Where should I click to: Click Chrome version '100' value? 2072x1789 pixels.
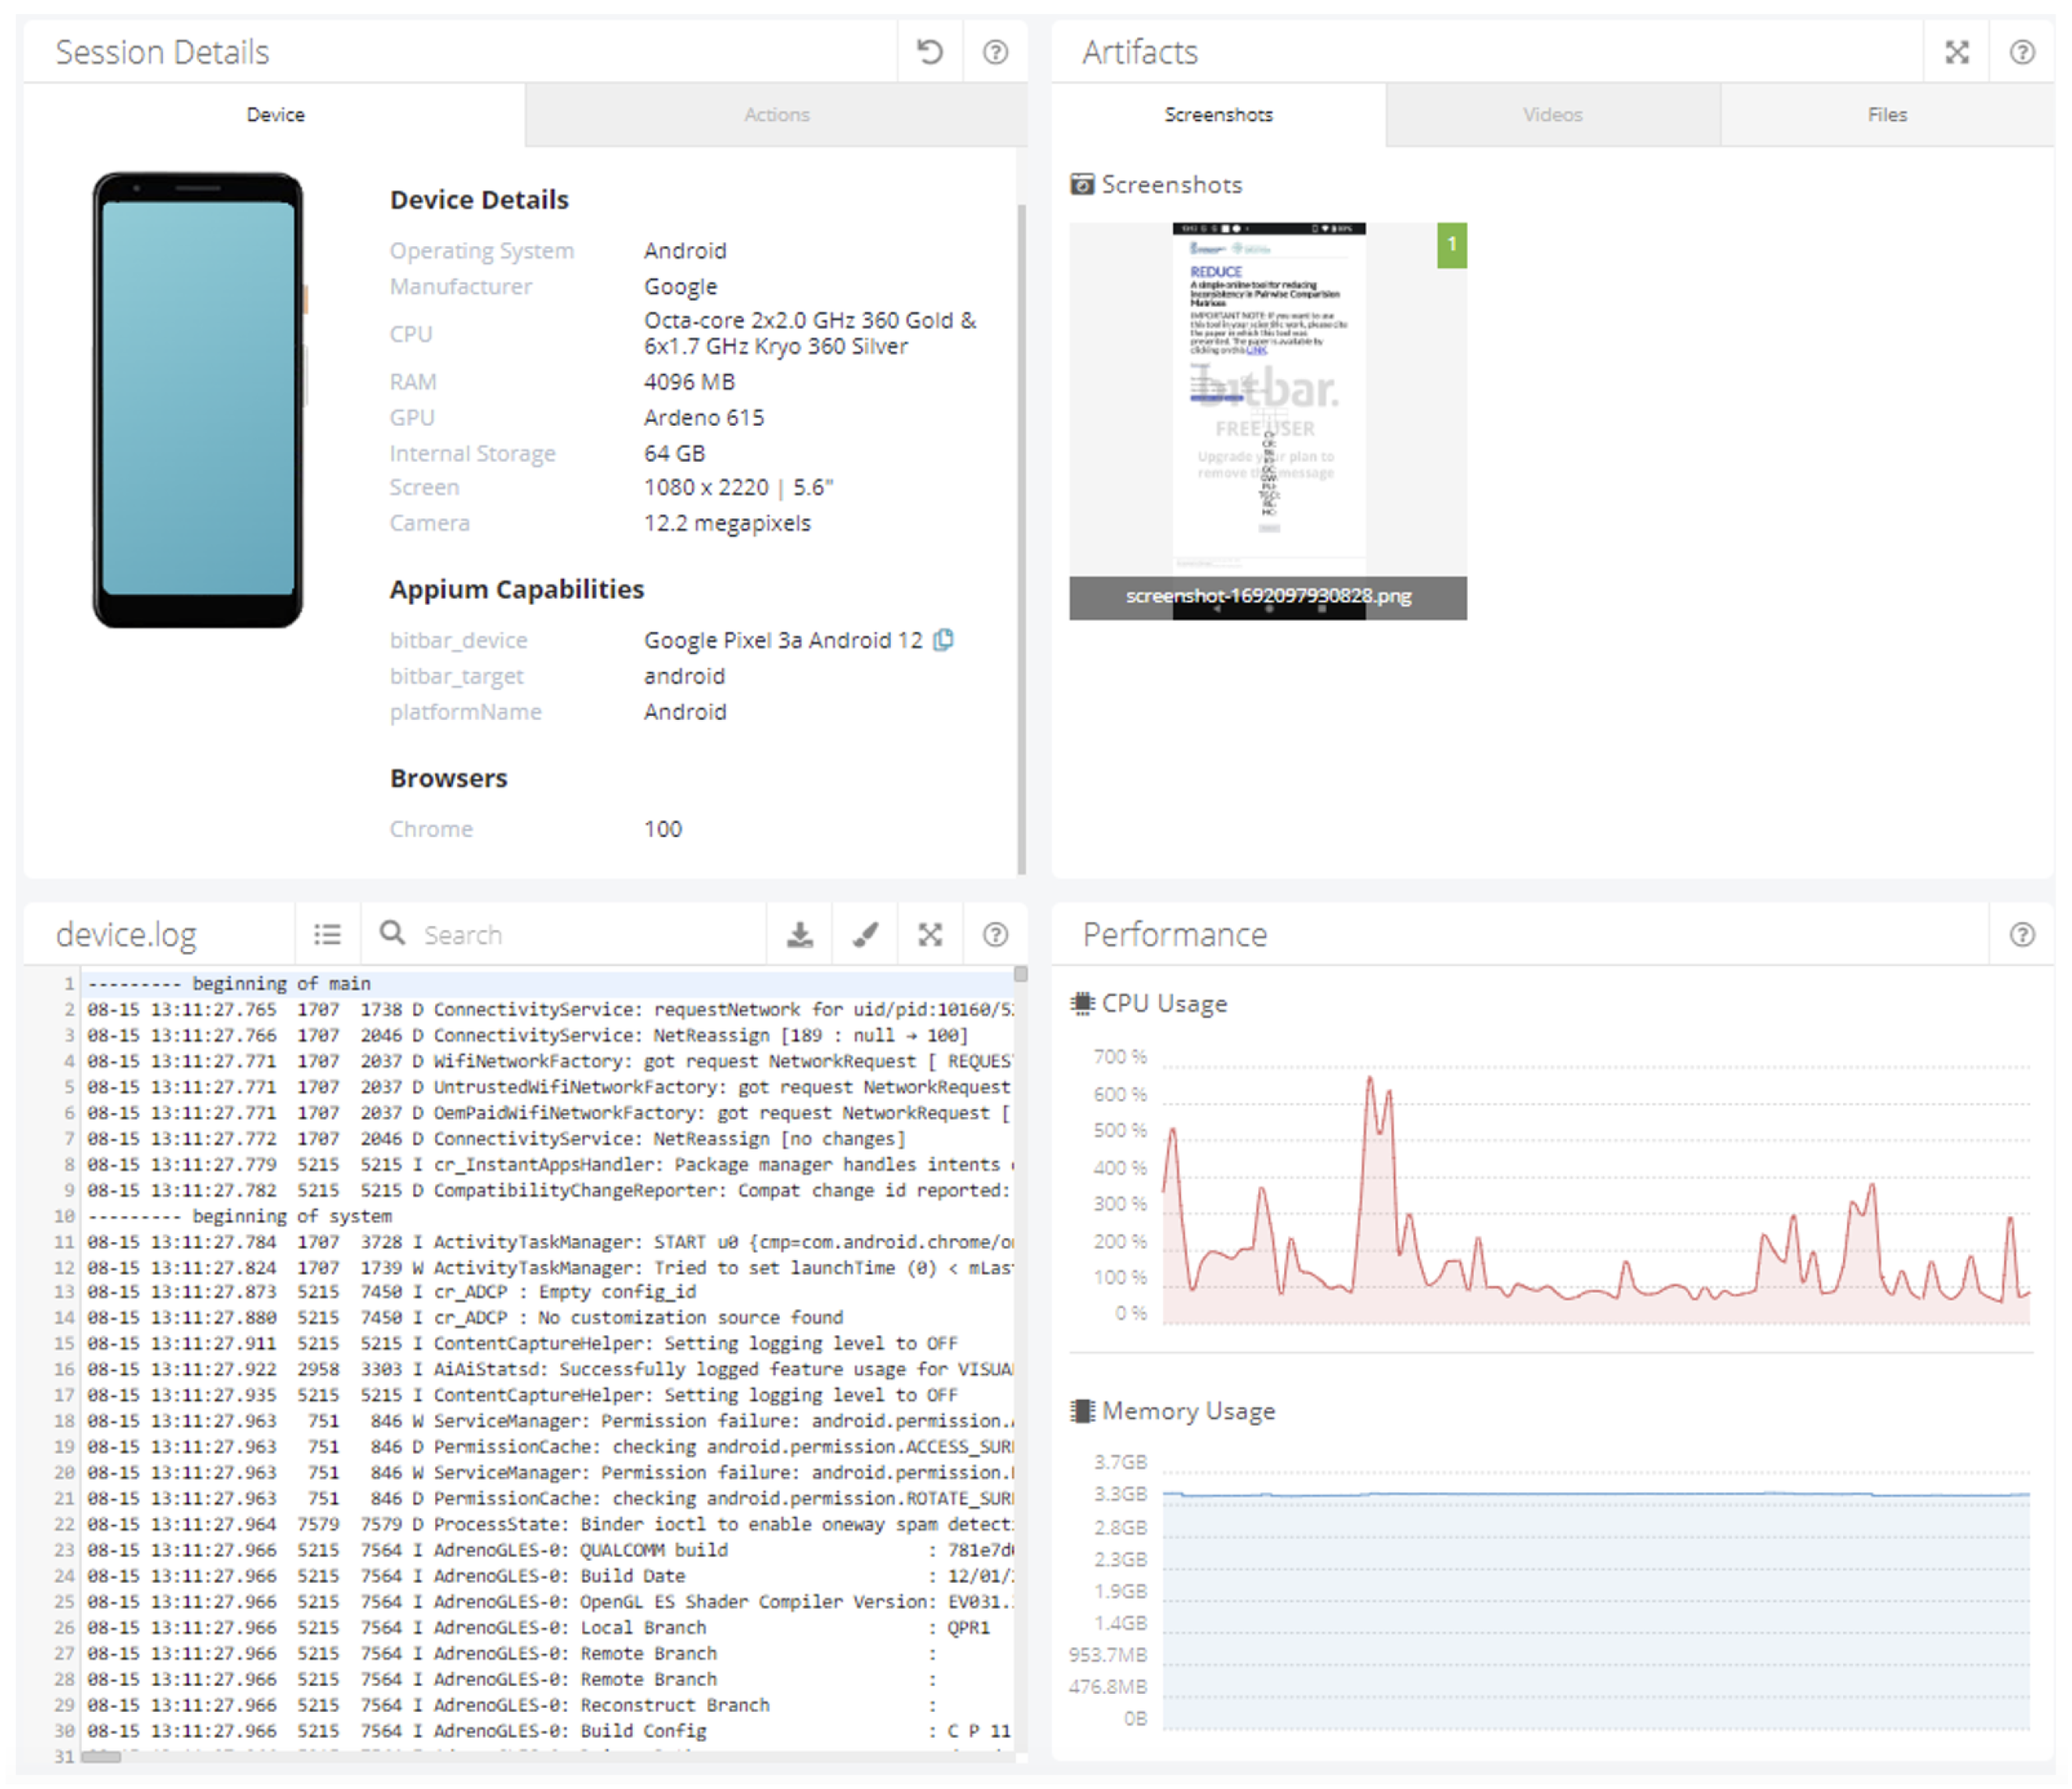[663, 829]
